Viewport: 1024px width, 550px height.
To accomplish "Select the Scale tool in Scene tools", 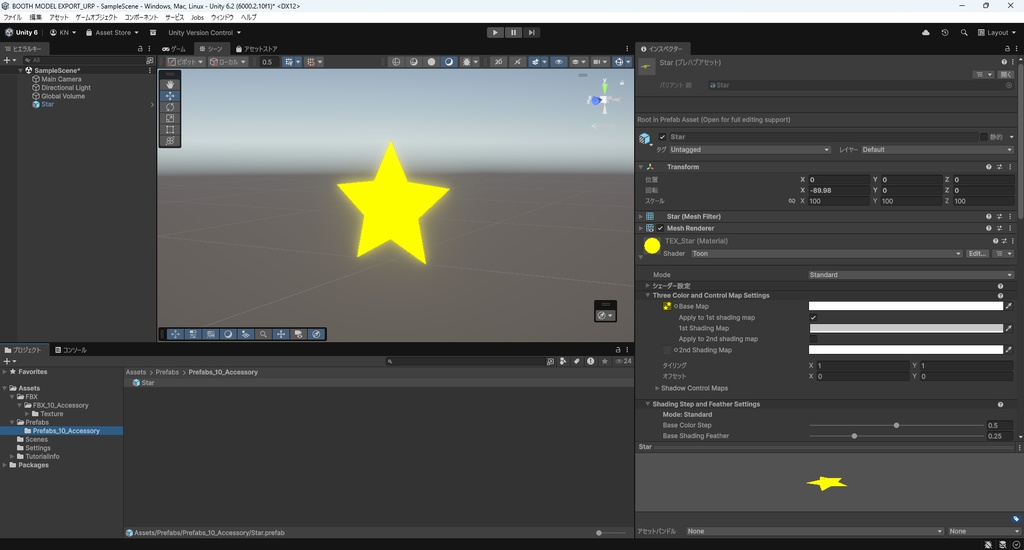I will point(170,118).
